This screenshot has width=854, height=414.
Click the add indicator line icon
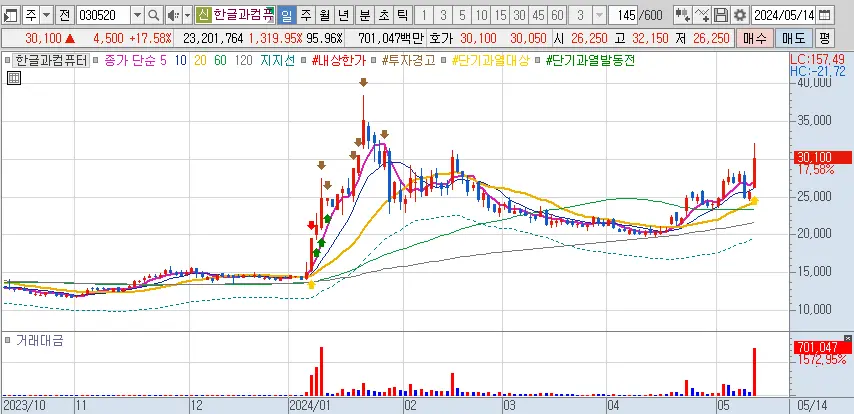(x=703, y=15)
